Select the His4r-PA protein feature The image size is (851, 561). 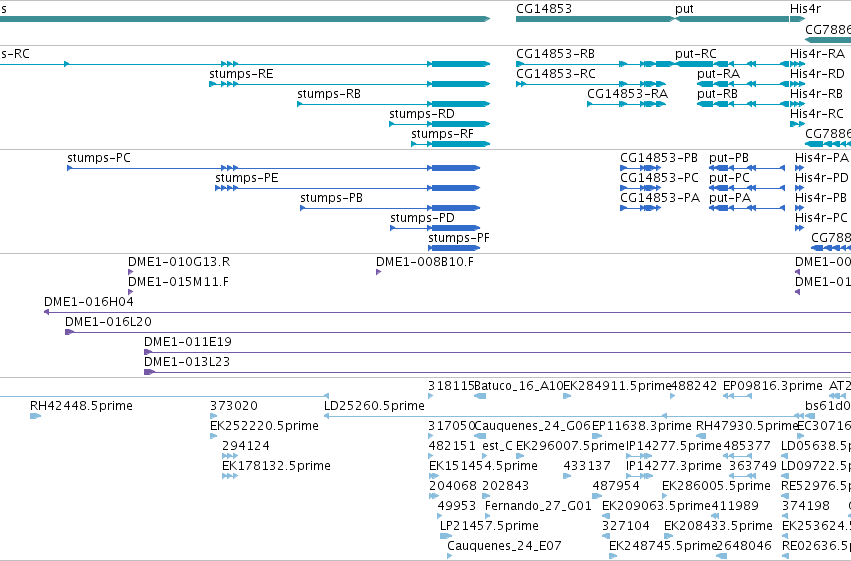tap(799, 168)
